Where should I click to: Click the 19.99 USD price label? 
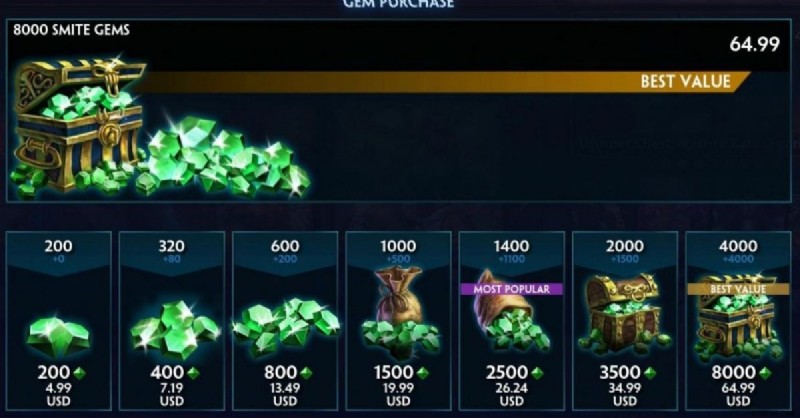[x=398, y=395]
